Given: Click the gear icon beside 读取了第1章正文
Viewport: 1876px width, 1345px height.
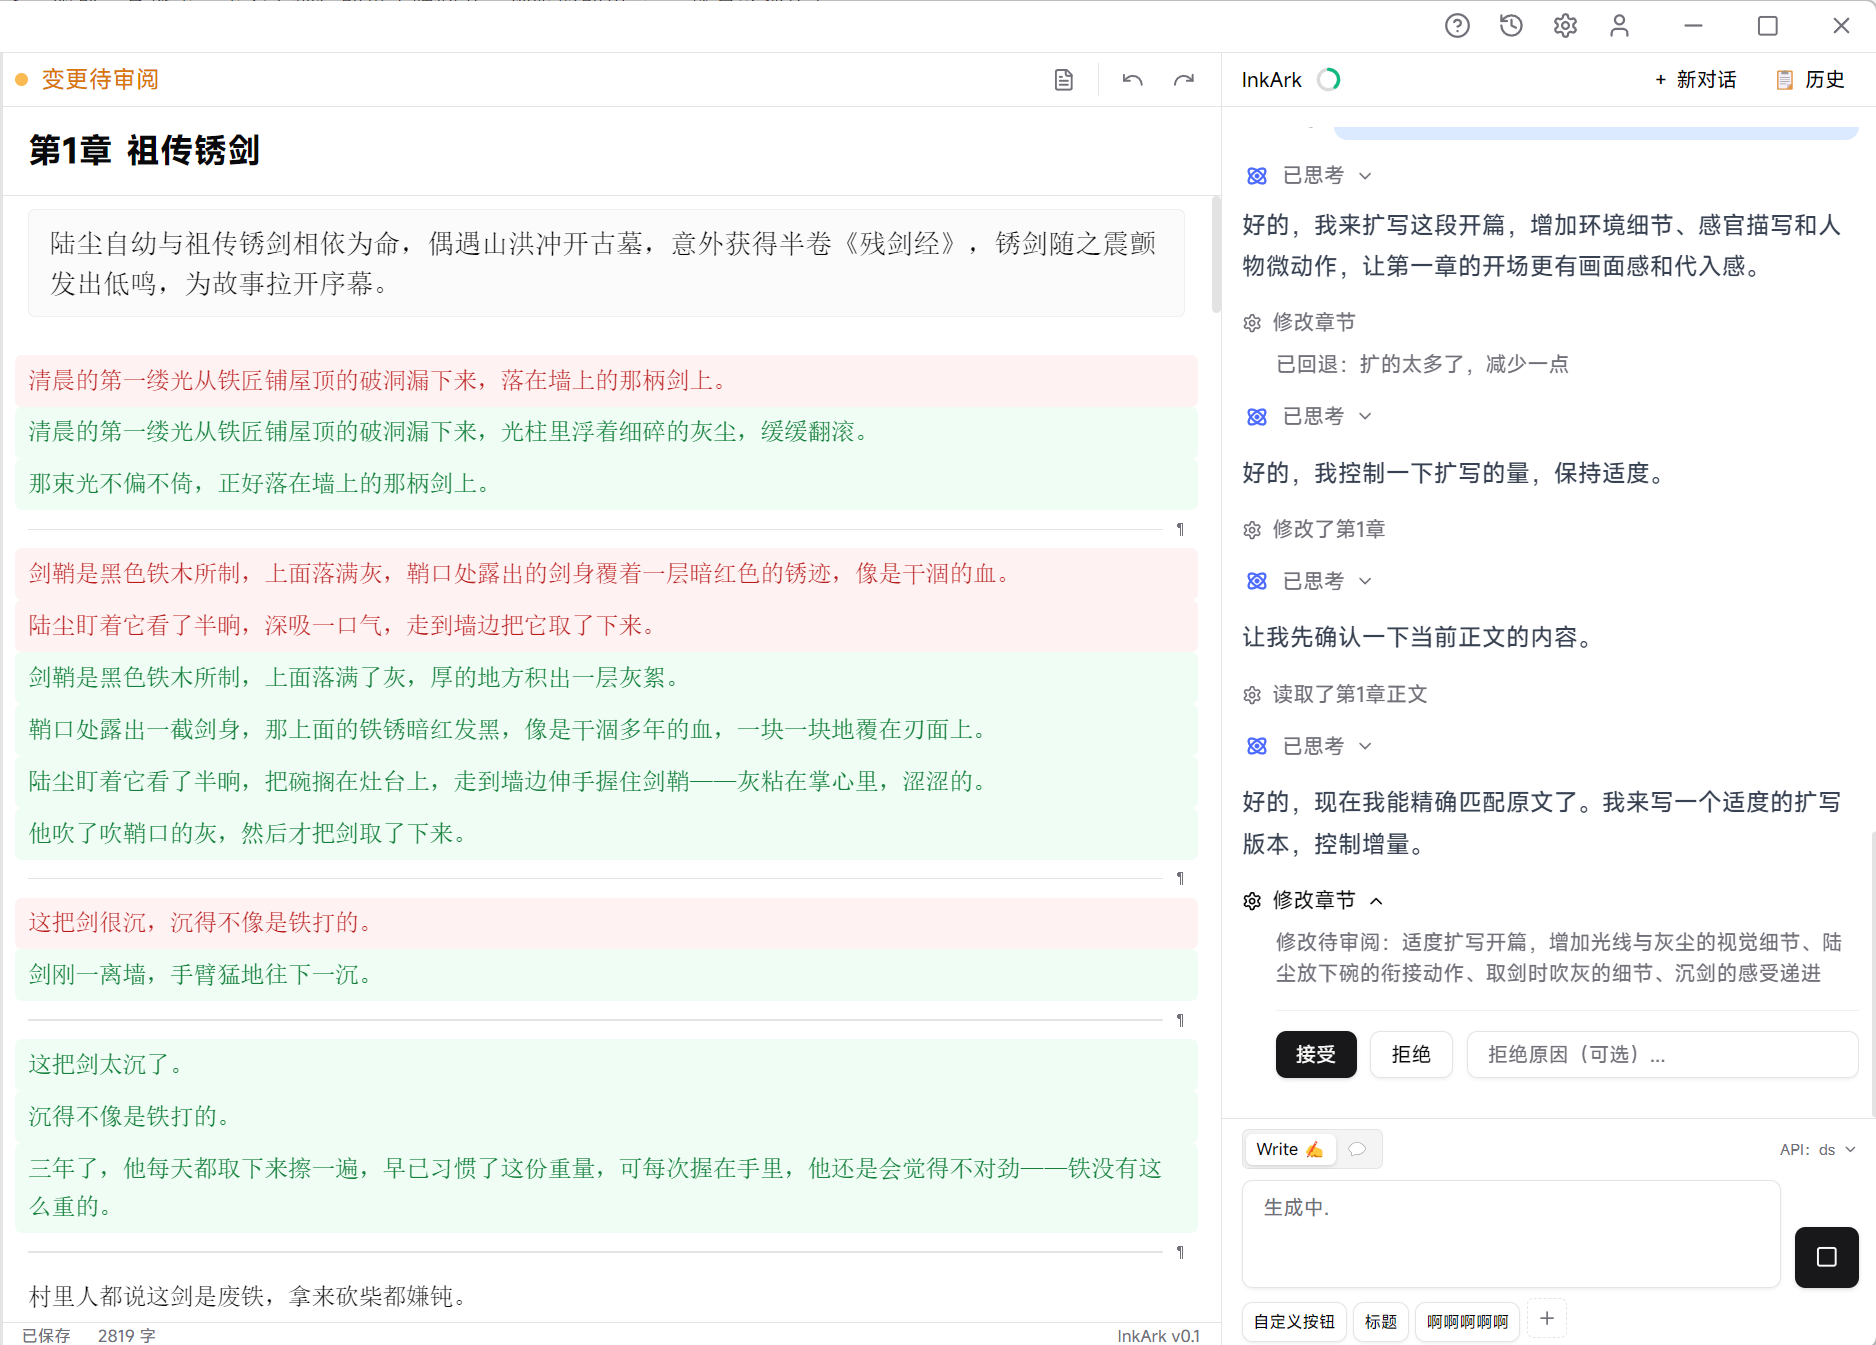Looking at the screenshot, I should [x=1252, y=695].
